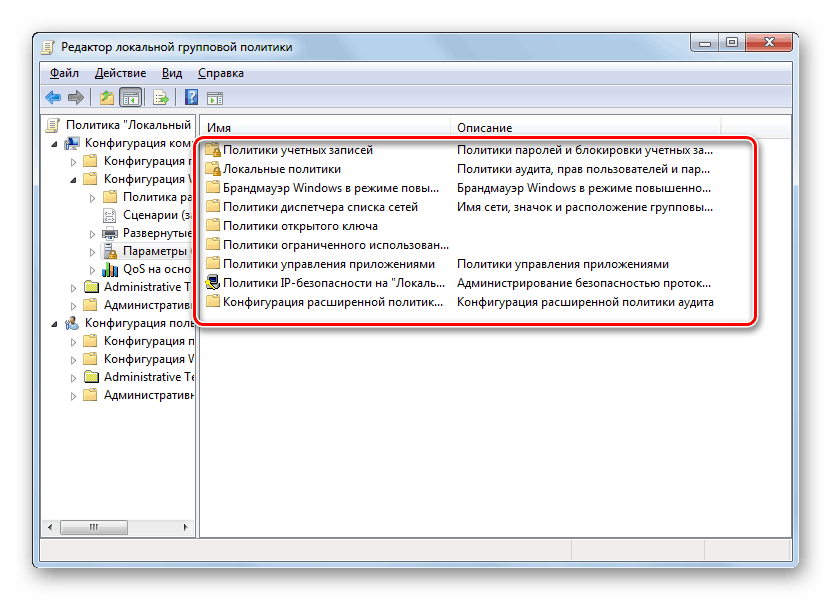Open the Справка menu
The height and width of the screenshot is (601, 832).
(221, 73)
